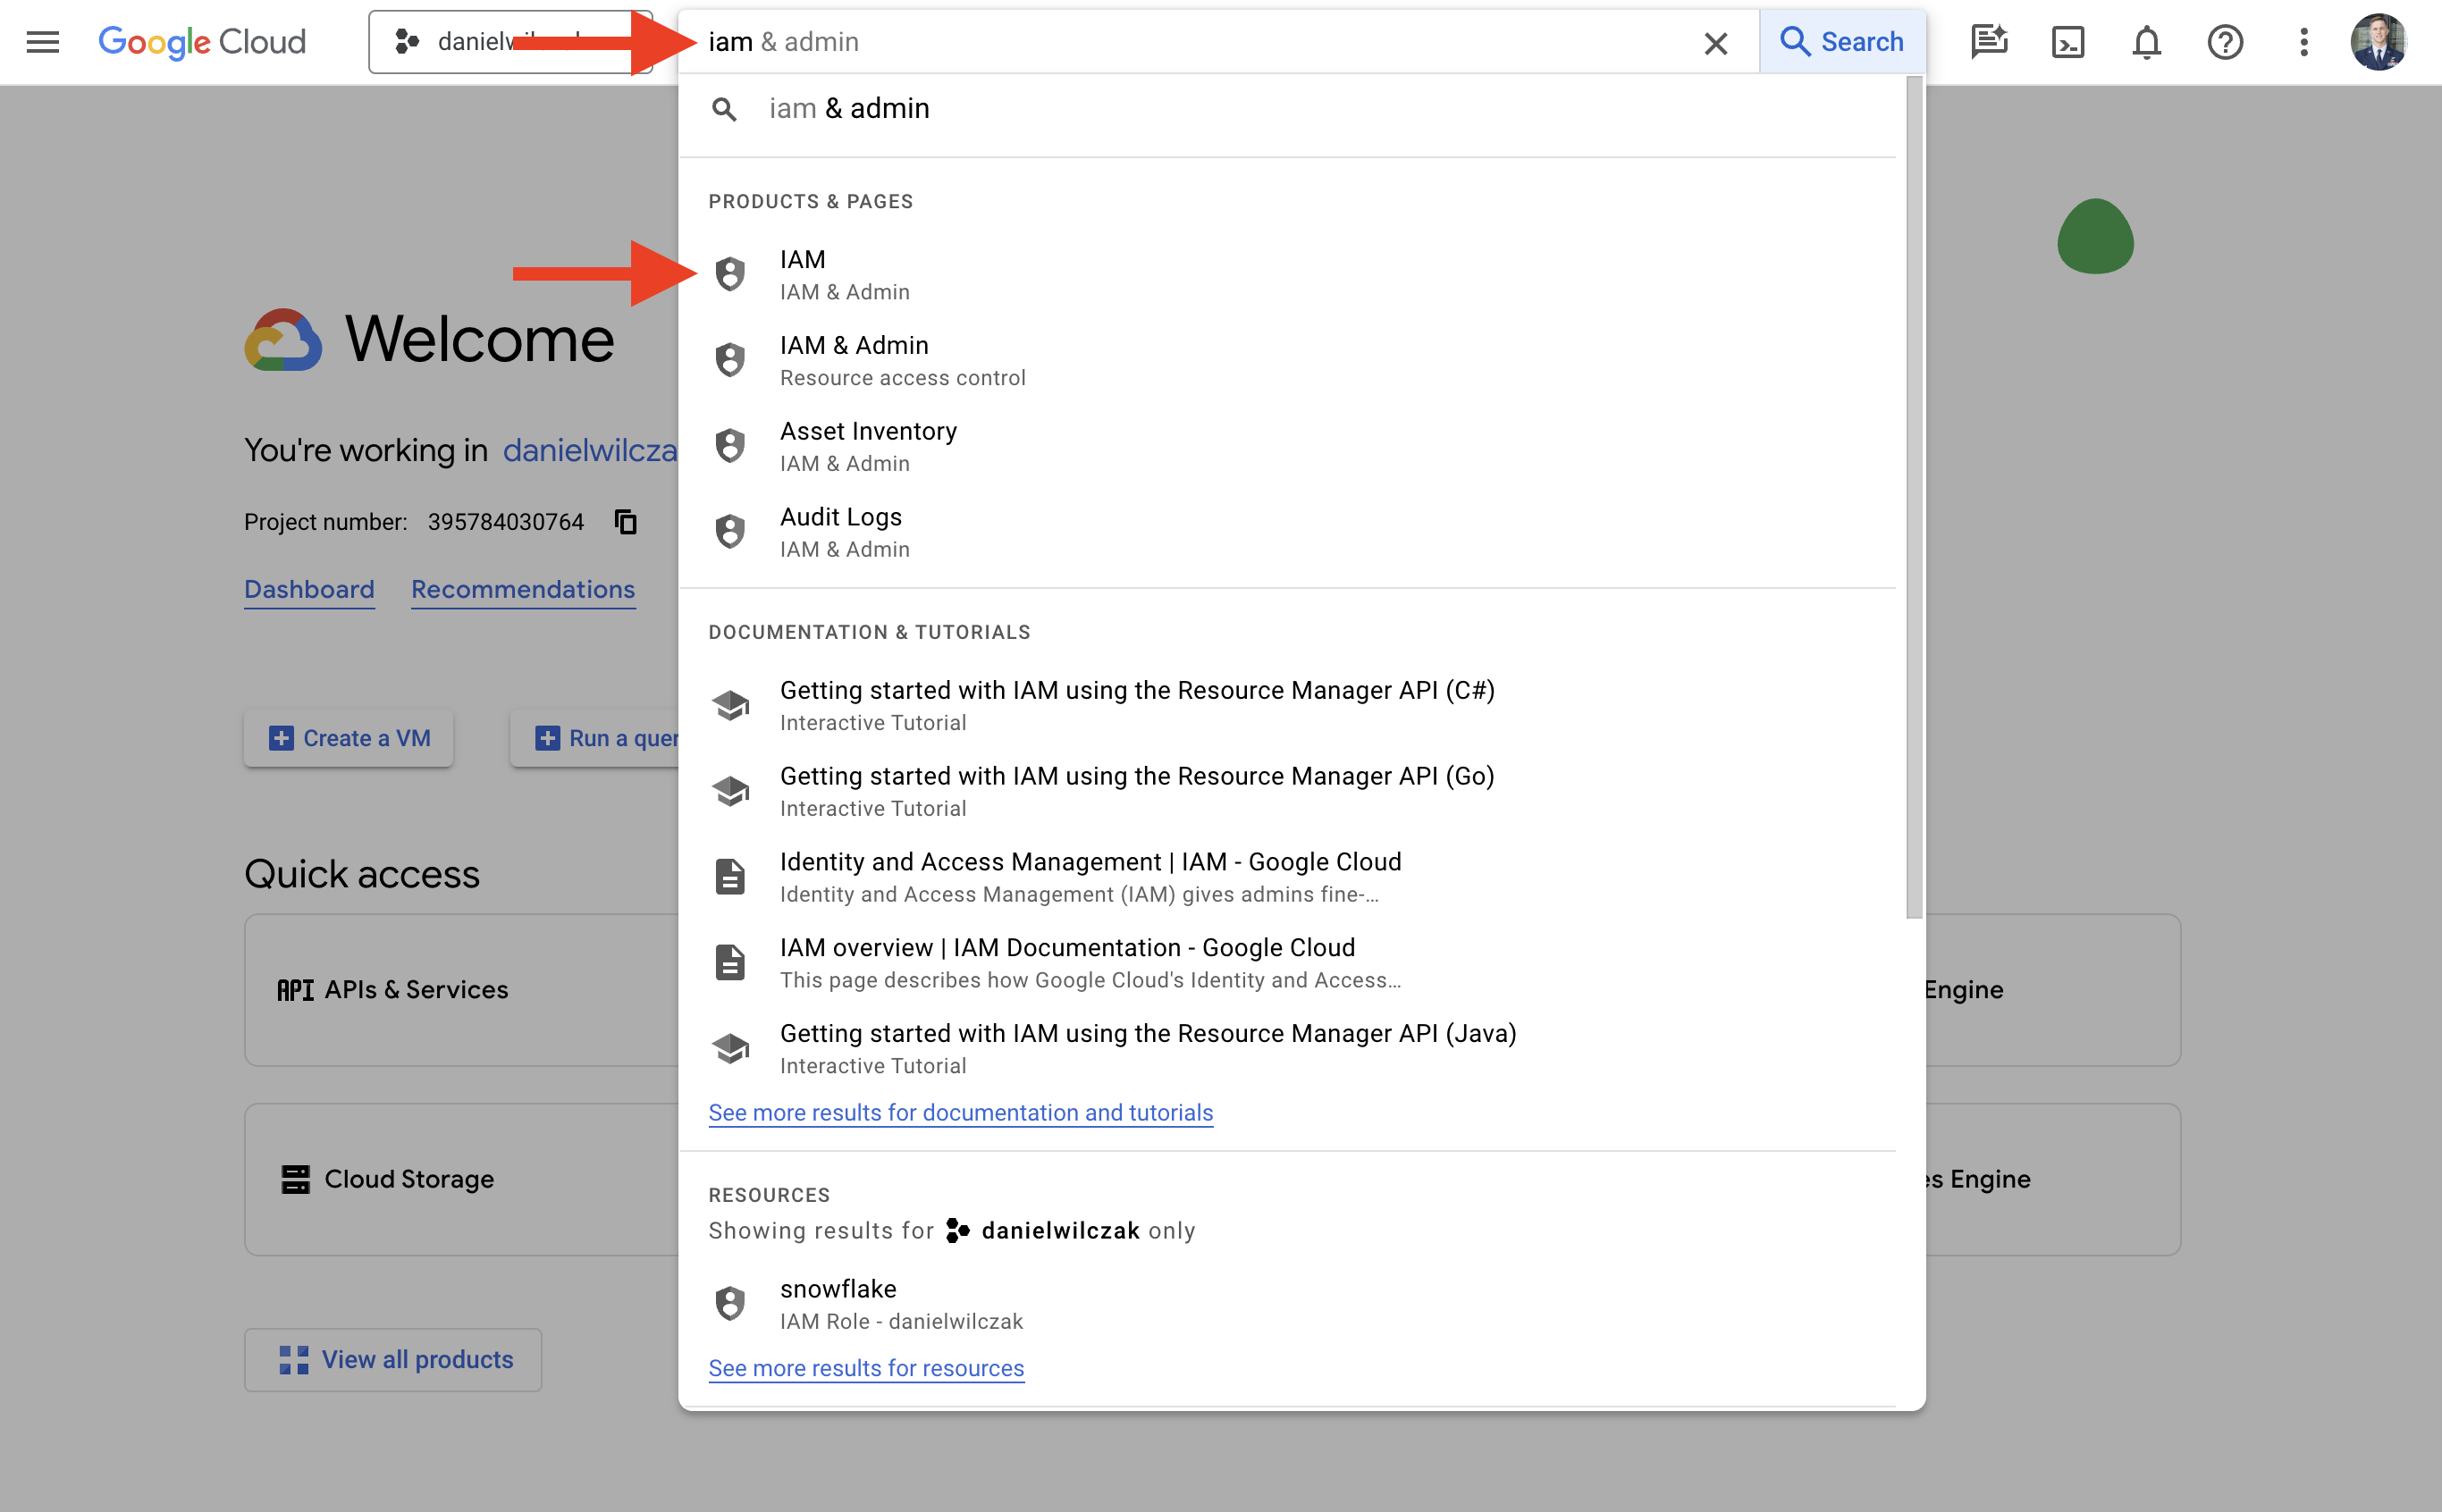The height and width of the screenshot is (1512, 2442).
Task: Click document icon beside IAM overview
Action: pos(730,963)
